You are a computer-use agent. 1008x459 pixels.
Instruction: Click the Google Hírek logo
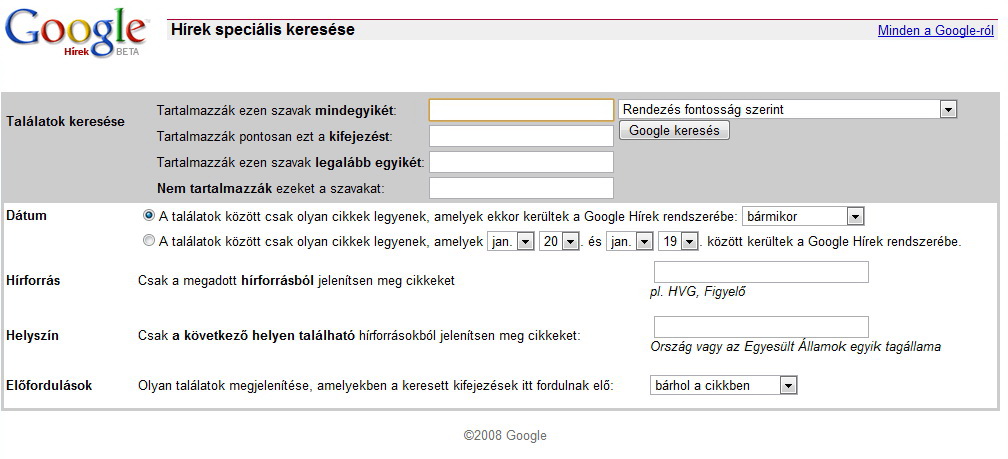(x=76, y=32)
